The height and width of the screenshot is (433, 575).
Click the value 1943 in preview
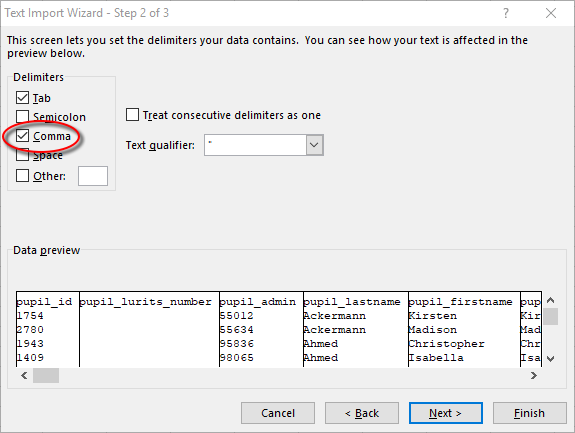pyautogui.click(x=30, y=344)
